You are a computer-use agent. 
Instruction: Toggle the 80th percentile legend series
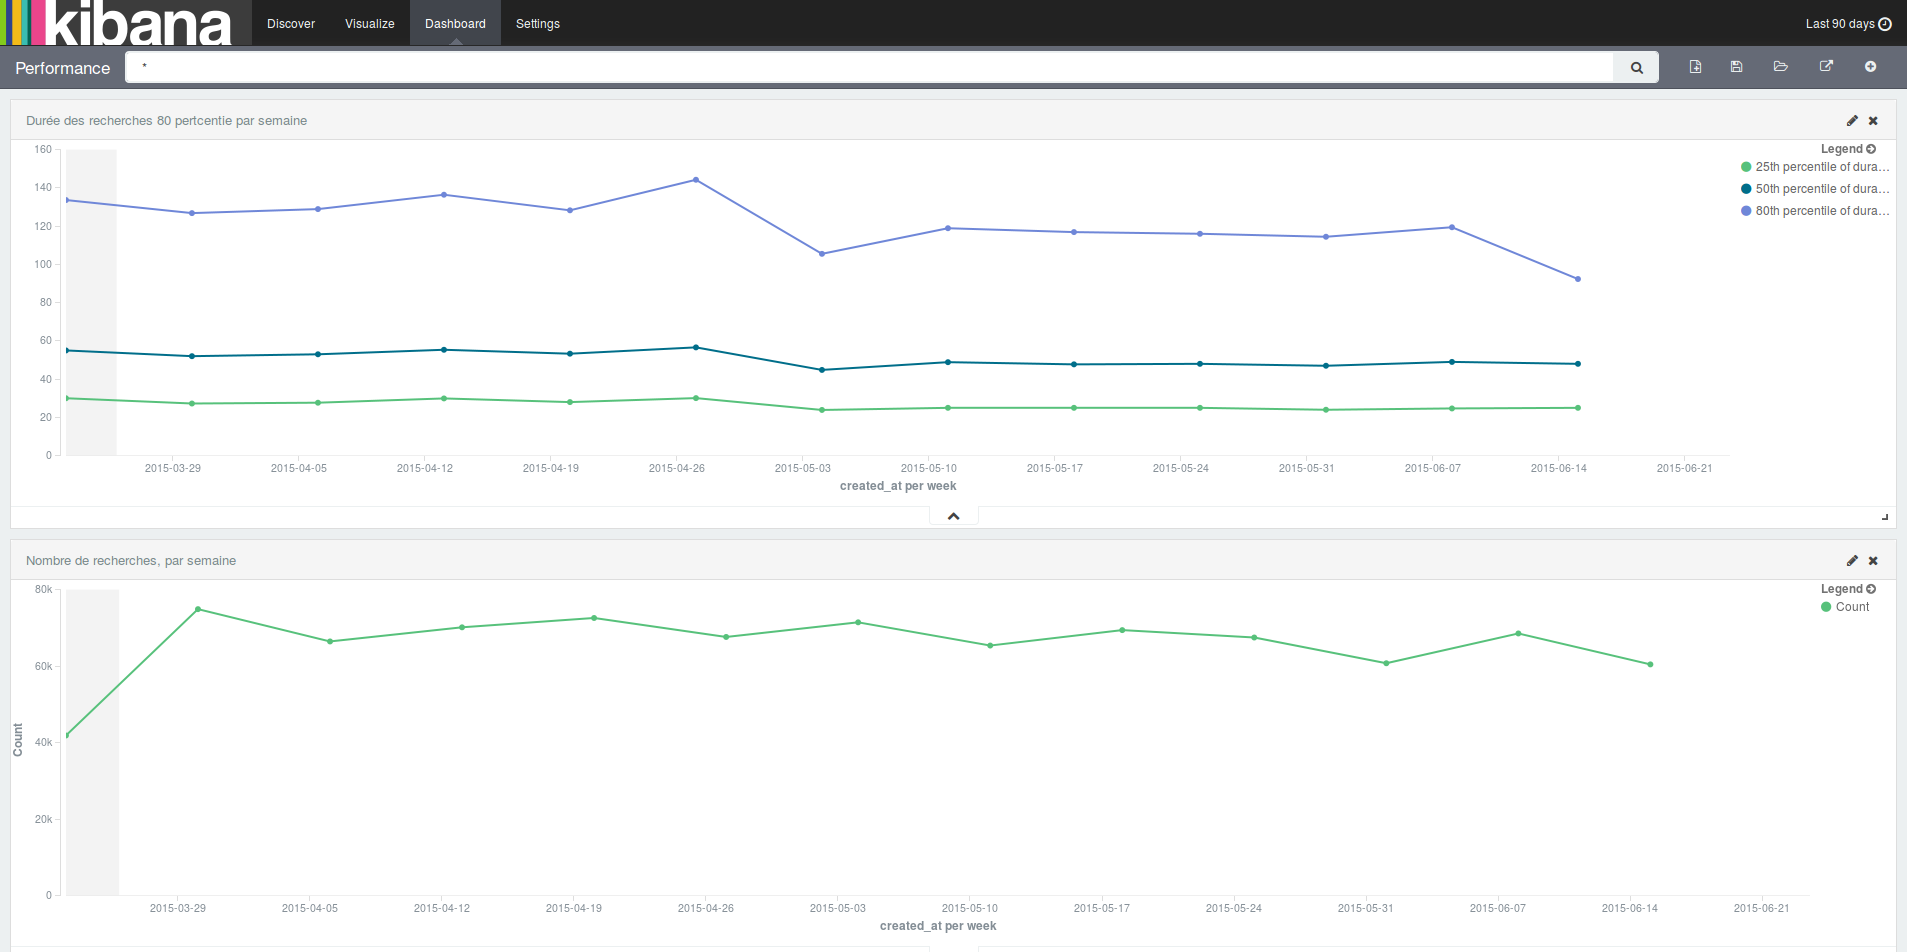click(x=1815, y=211)
